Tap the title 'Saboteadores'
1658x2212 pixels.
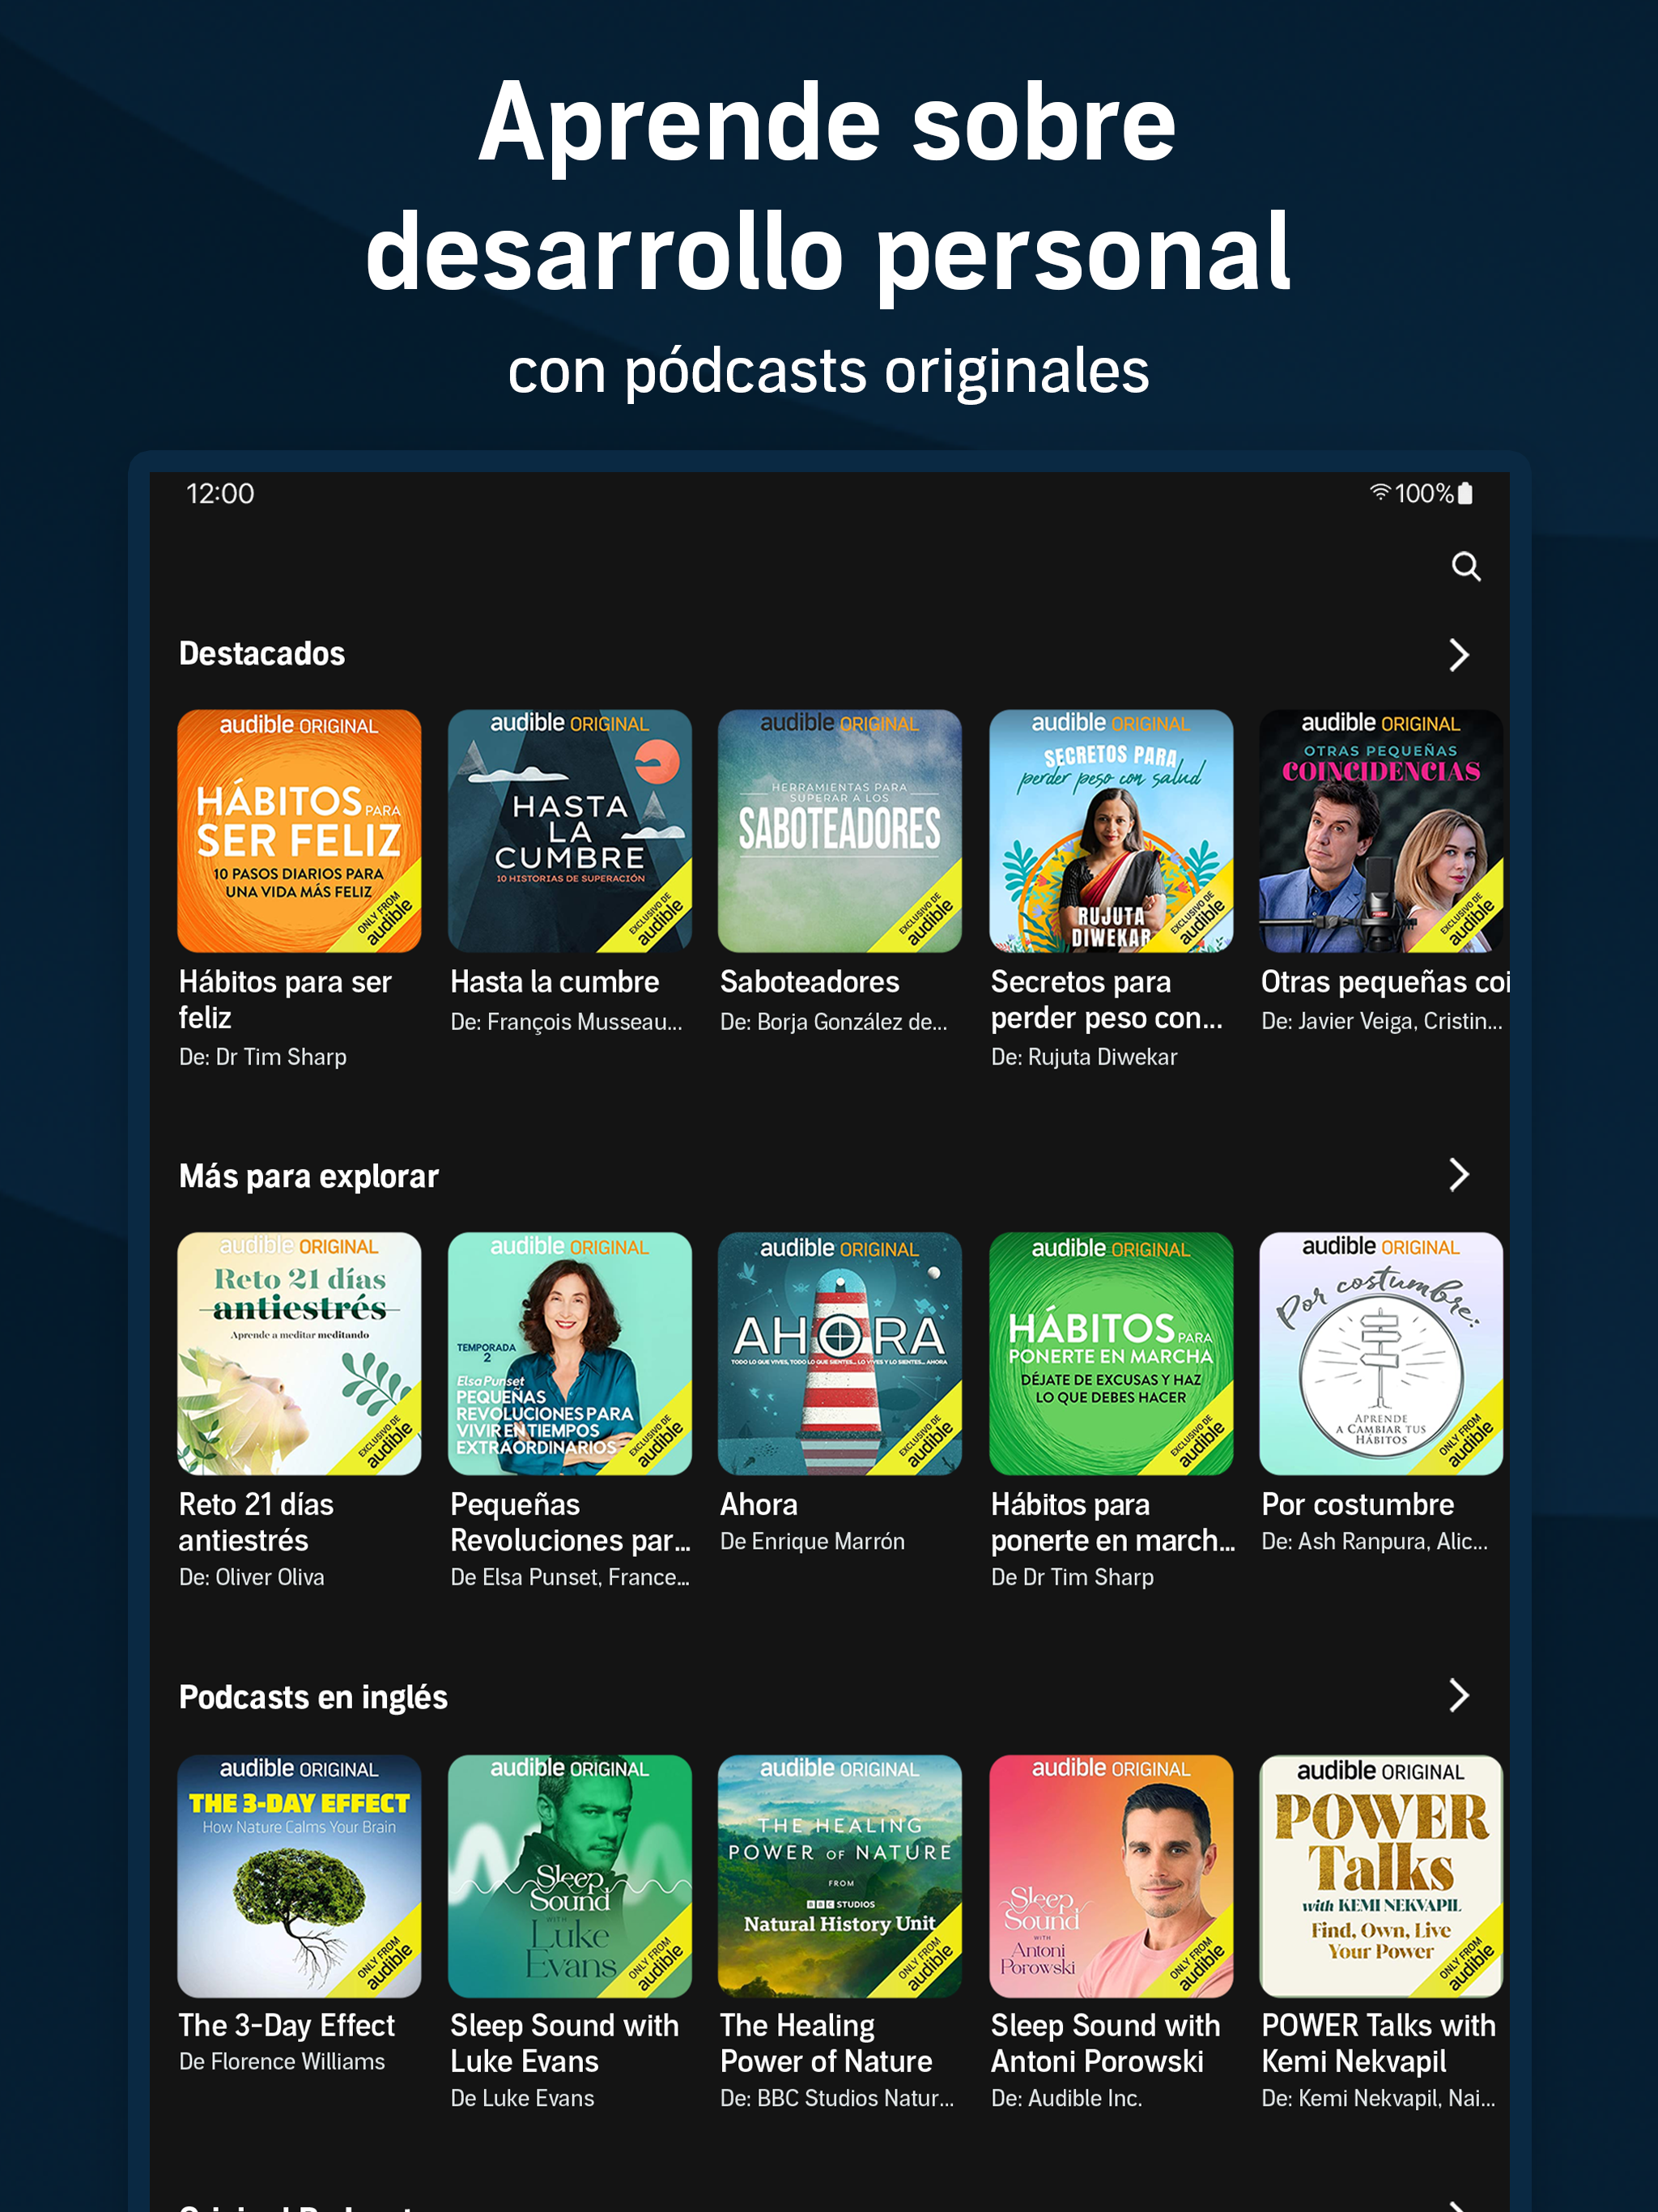coord(810,982)
